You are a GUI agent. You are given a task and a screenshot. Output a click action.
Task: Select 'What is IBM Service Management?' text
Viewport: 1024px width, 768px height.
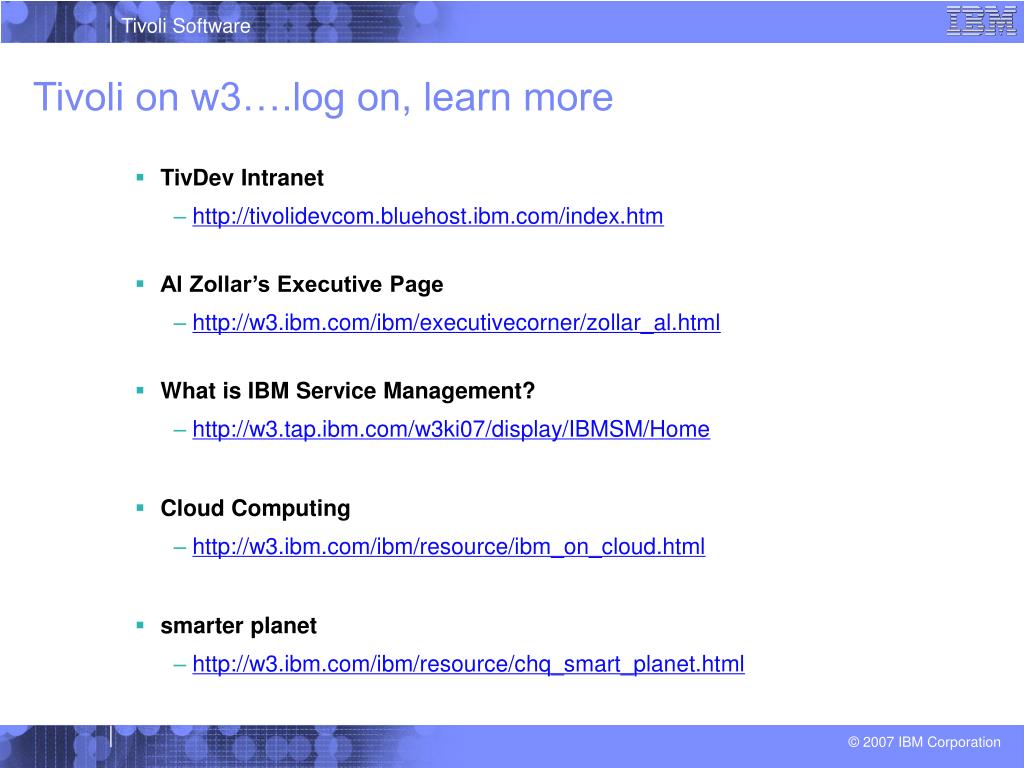[347, 391]
